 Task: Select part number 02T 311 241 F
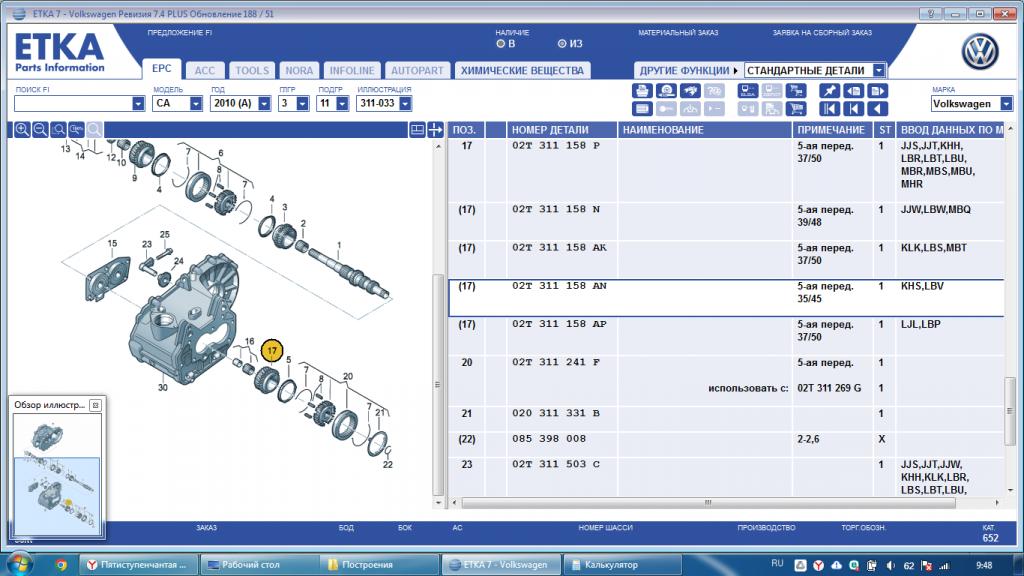pyautogui.click(x=556, y=362)
